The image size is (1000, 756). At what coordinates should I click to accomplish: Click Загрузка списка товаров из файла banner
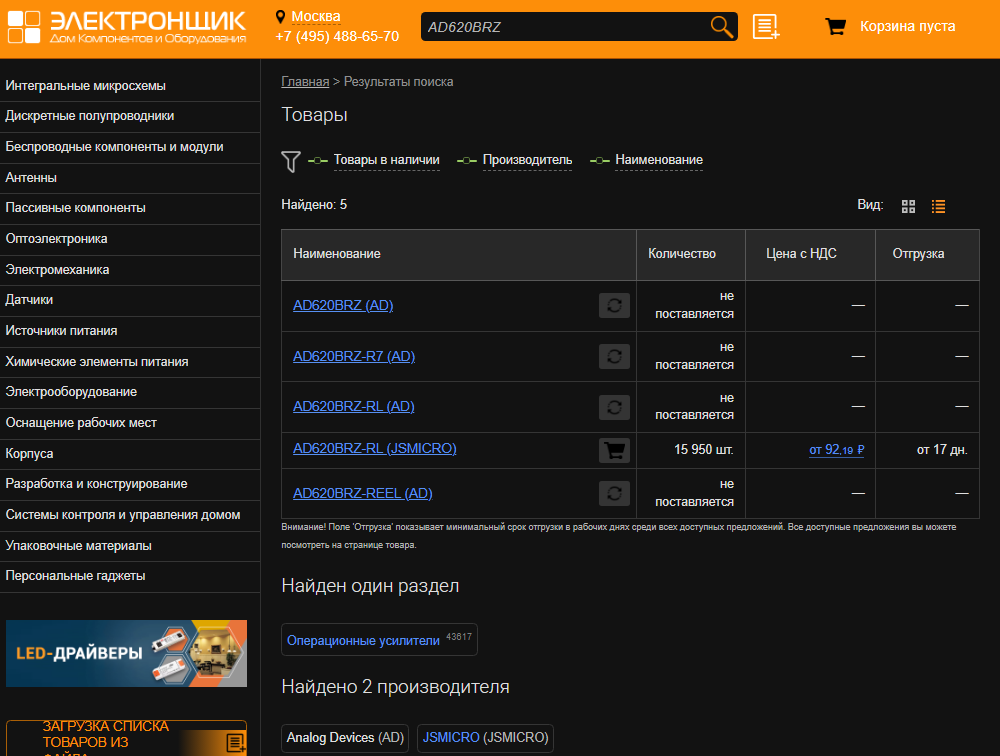tap(126, 738)
